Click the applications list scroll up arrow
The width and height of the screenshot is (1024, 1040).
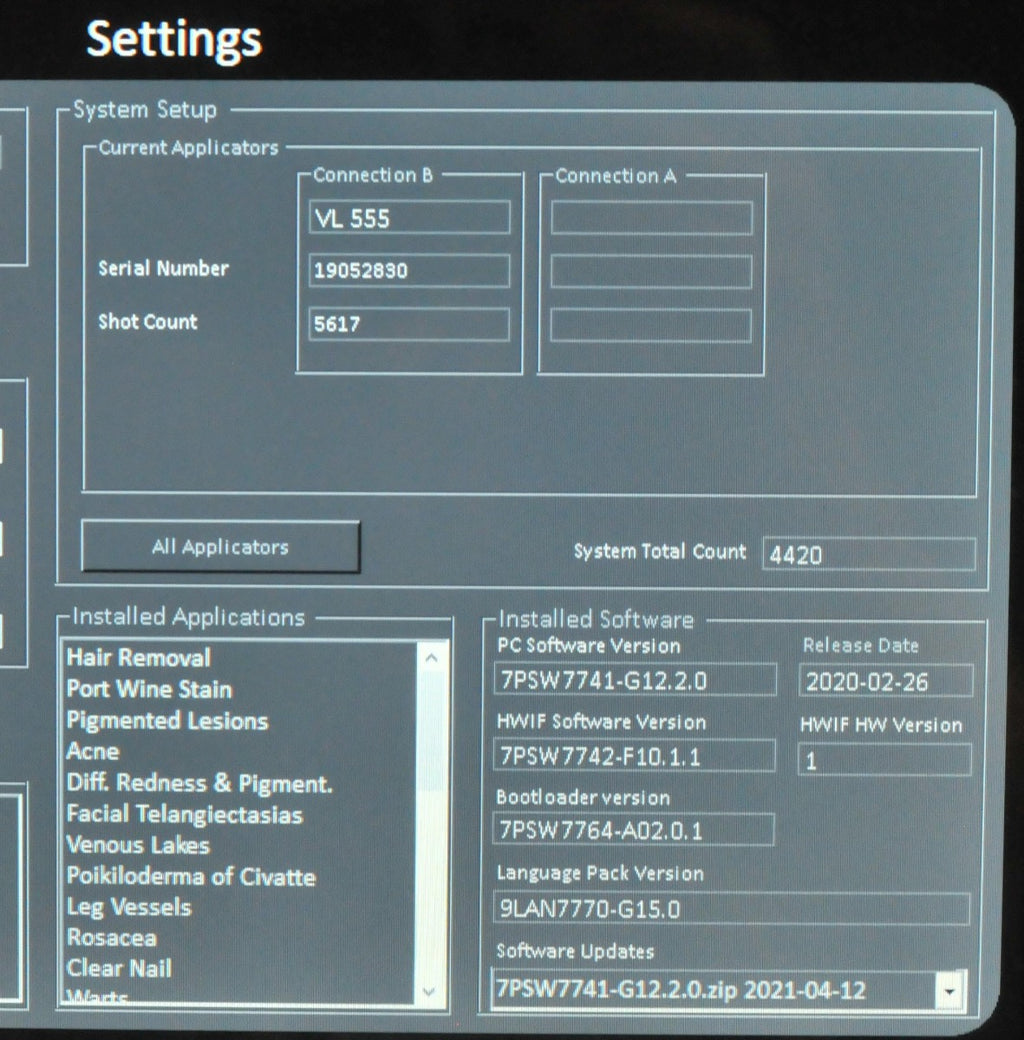point(430,658)
